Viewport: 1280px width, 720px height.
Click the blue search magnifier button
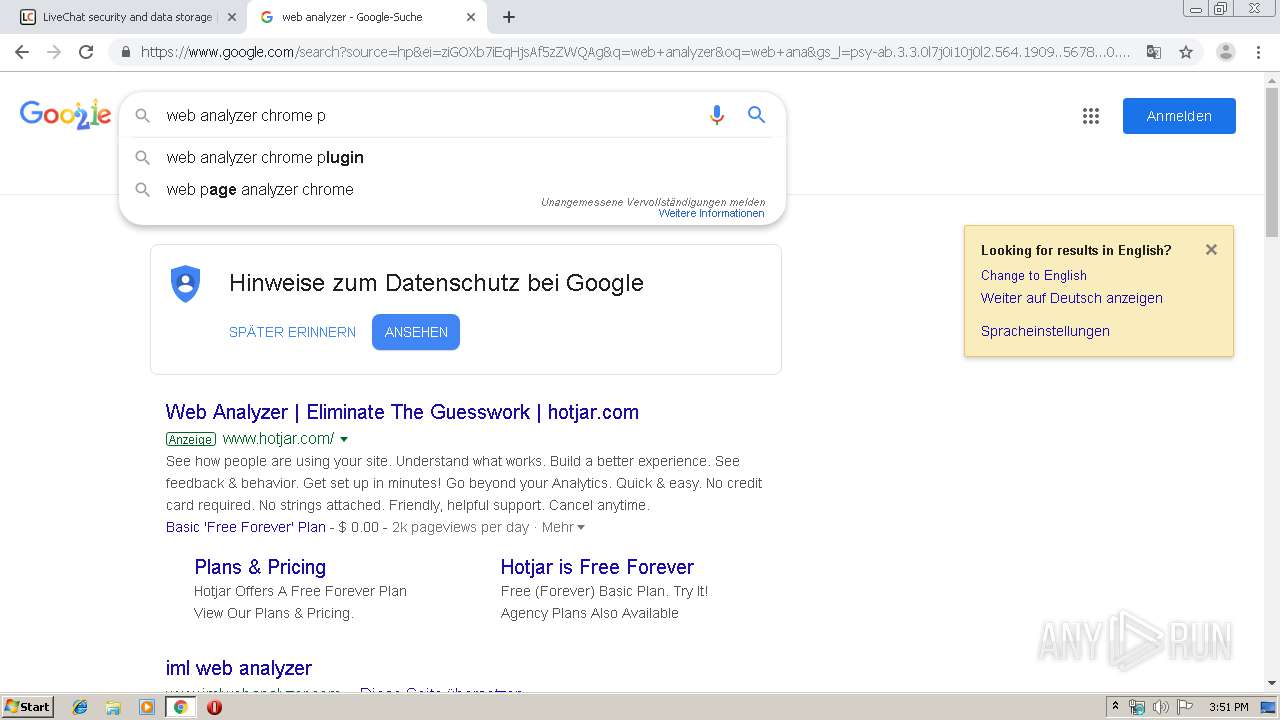757,115
